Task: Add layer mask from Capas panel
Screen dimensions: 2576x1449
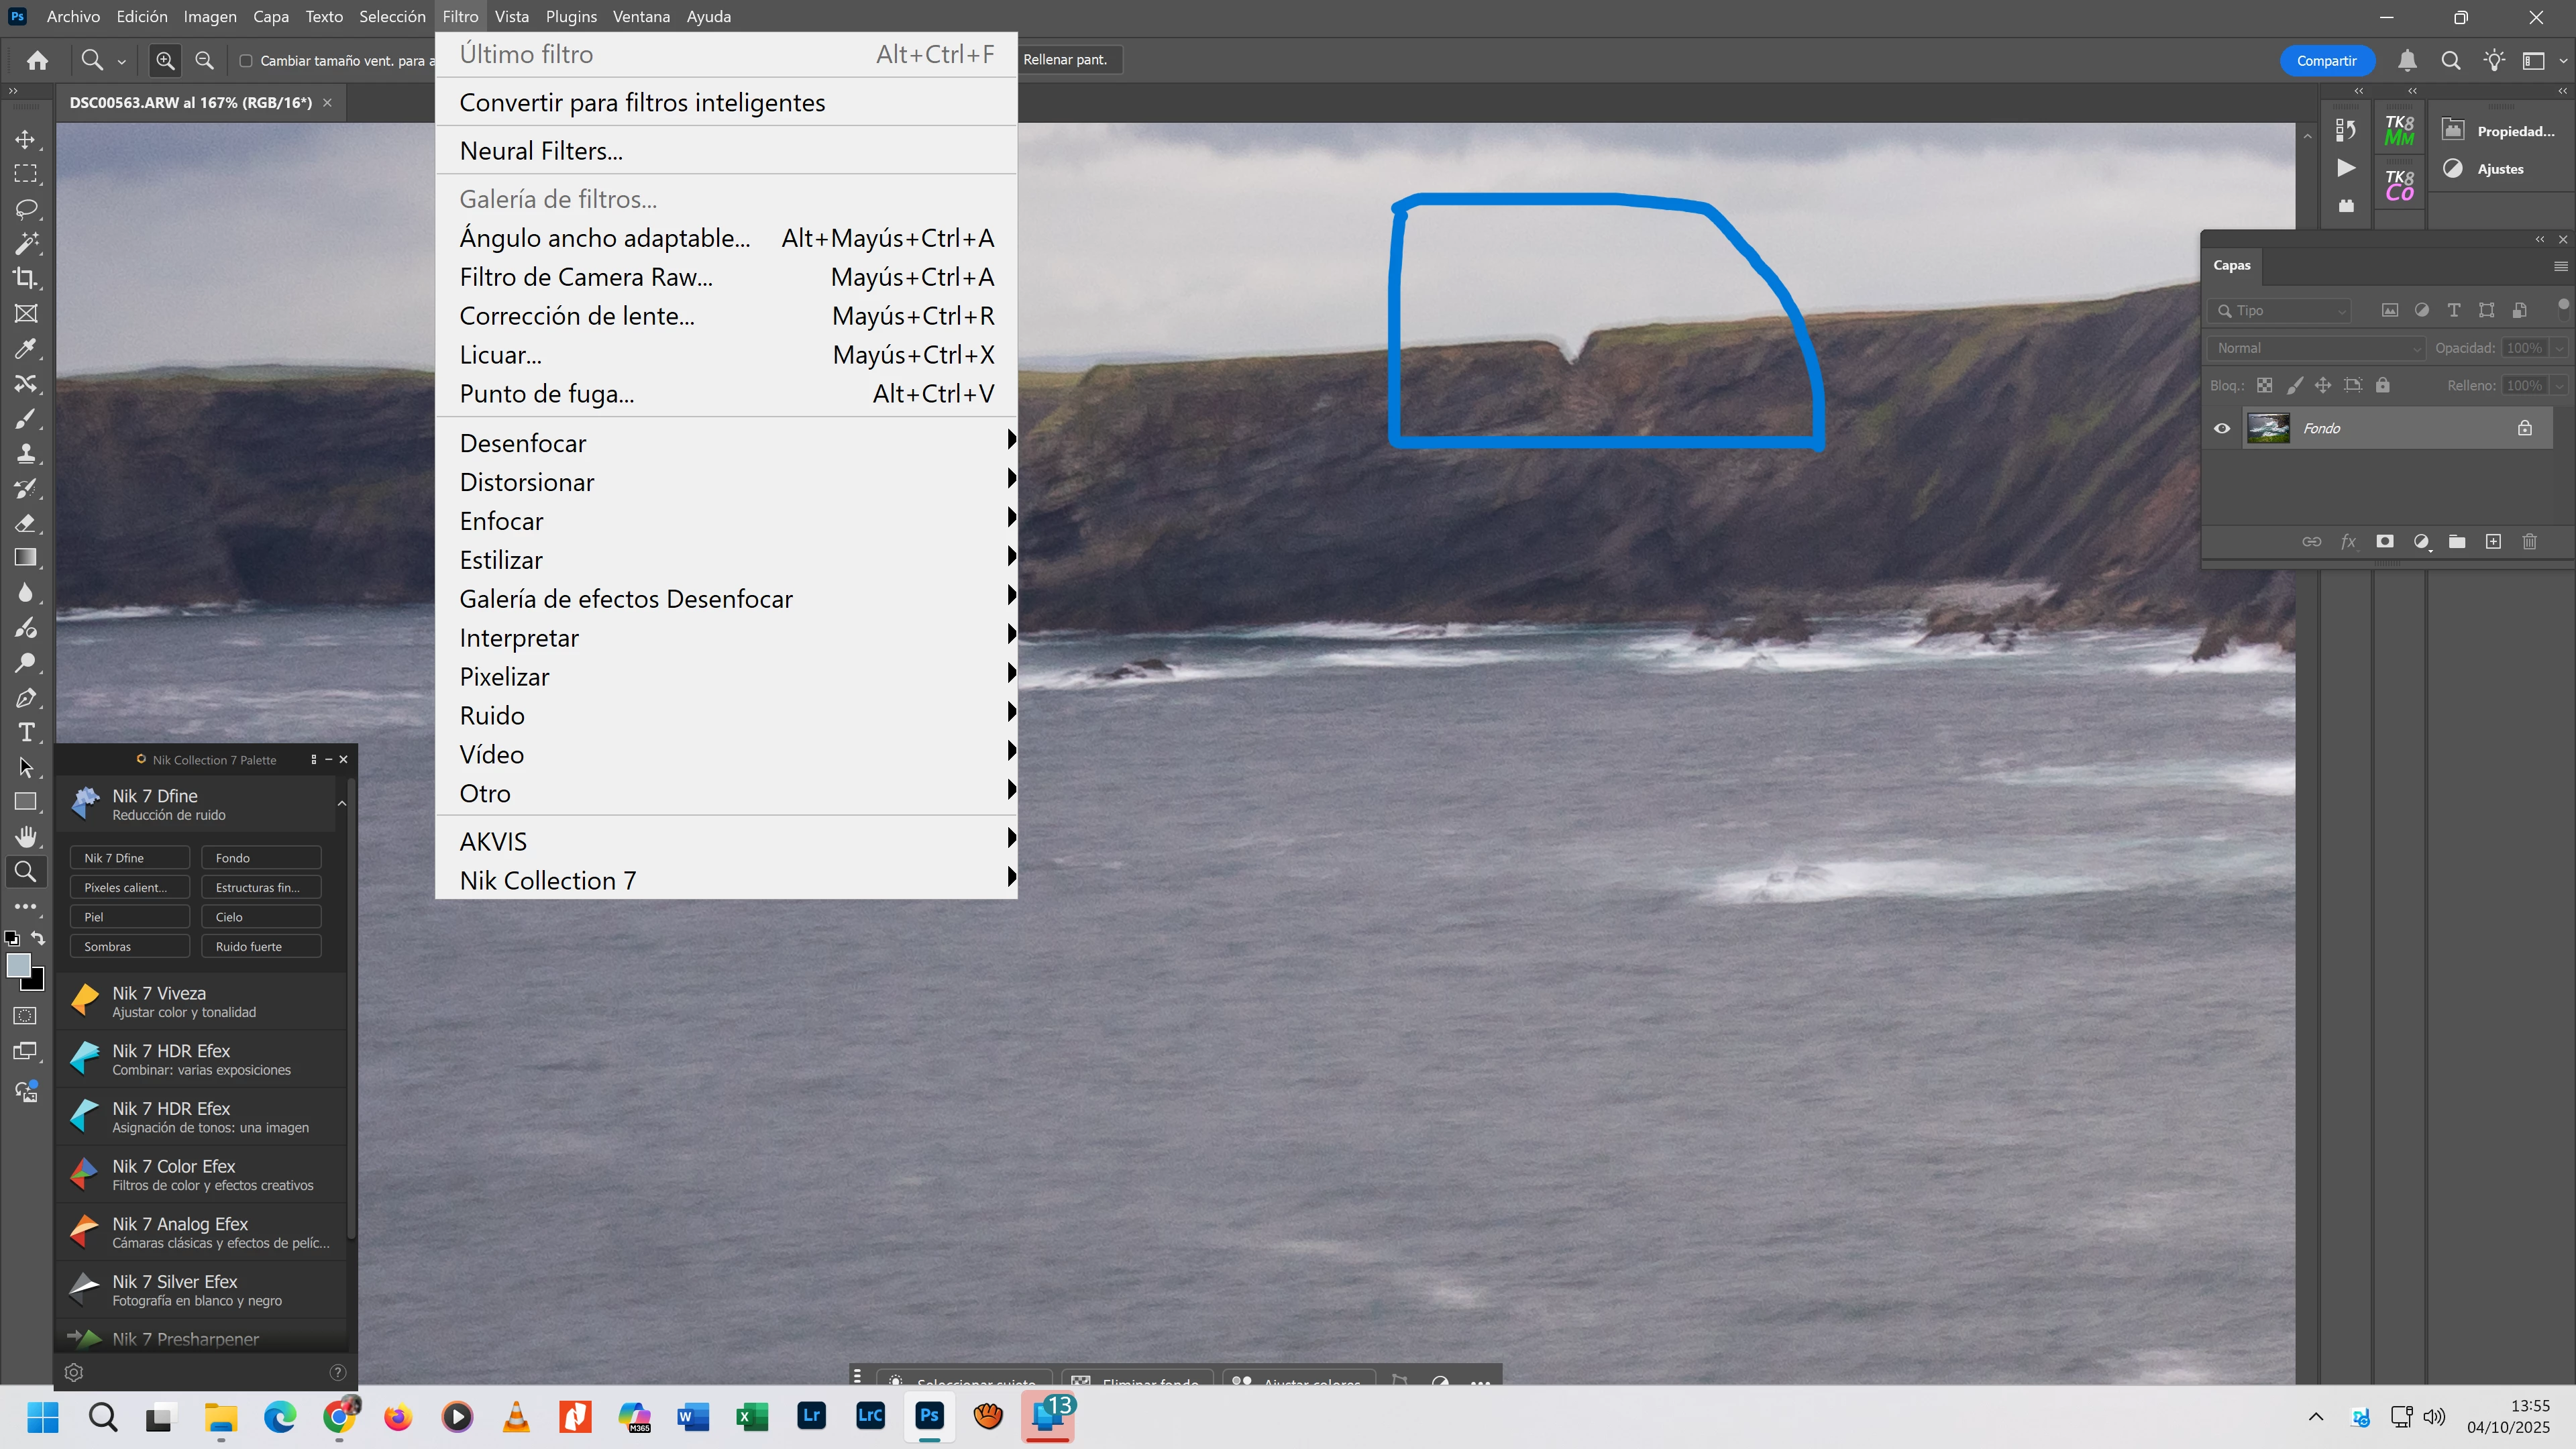Action: pos(2385,542)
